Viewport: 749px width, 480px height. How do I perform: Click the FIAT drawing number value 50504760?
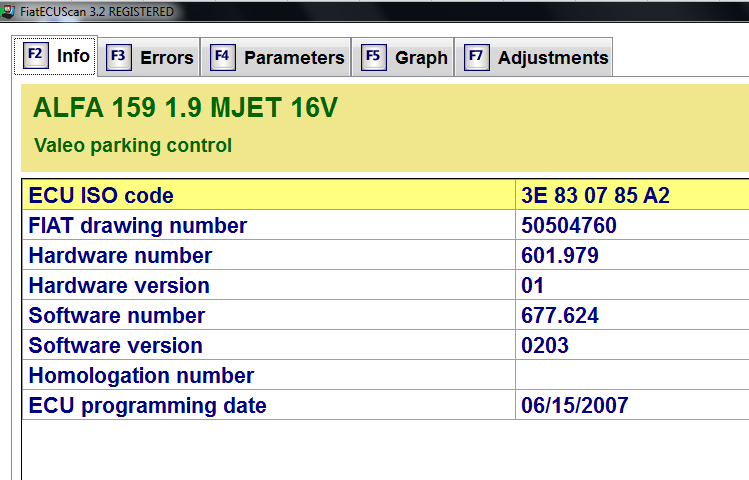pos(569,225)
